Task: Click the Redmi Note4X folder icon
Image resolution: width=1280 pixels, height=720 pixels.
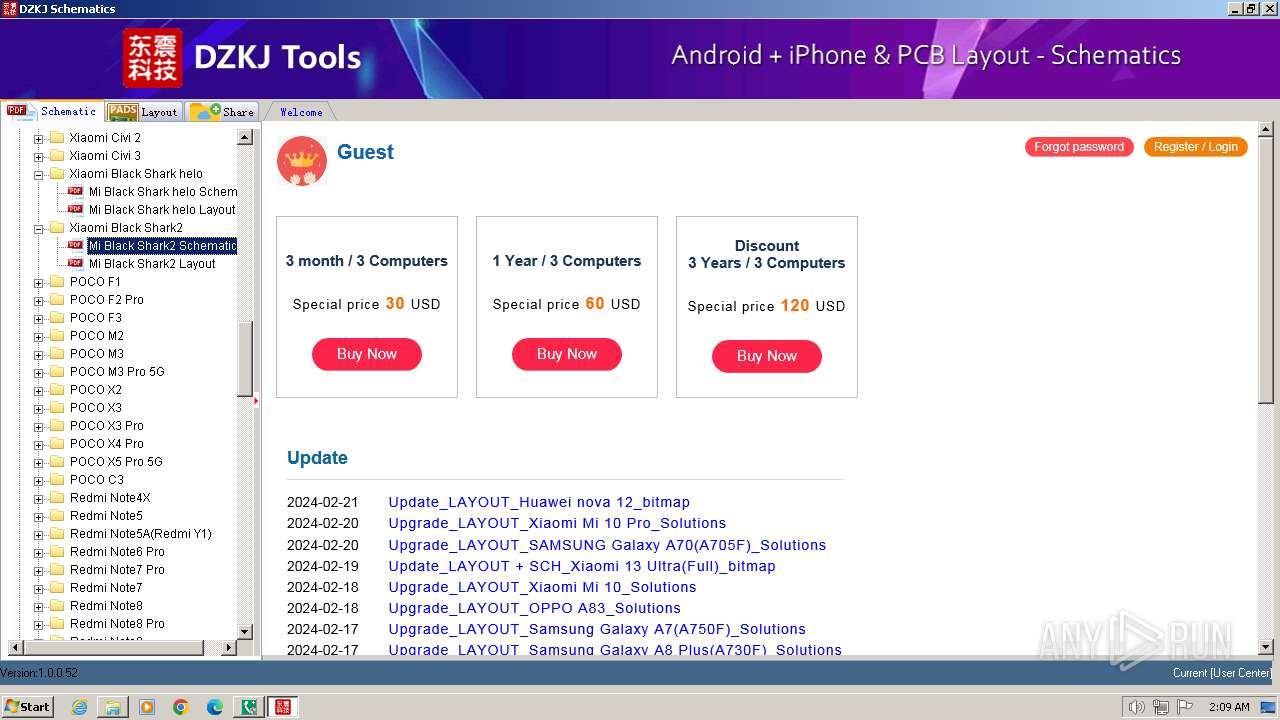Action: click(57, 497)
